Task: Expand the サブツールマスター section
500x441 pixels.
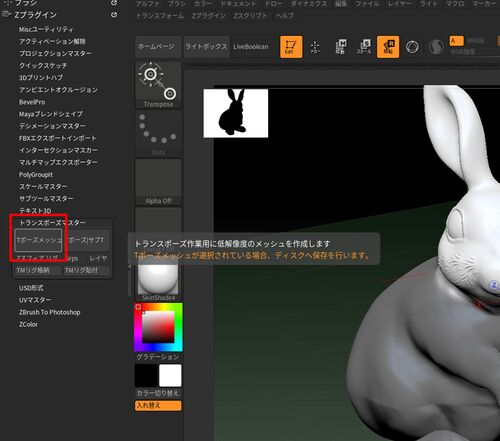Action: click(46, 198)
